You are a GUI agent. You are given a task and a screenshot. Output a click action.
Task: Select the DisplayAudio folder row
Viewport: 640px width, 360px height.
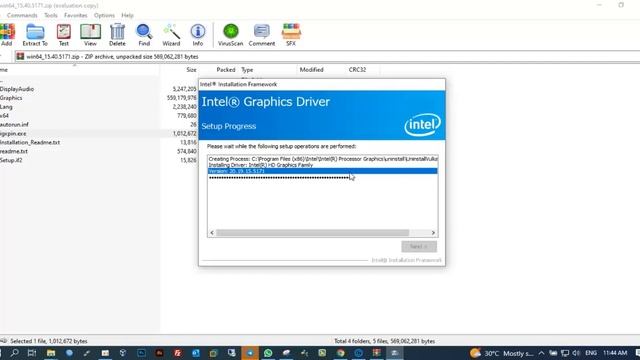pos(17,89)
